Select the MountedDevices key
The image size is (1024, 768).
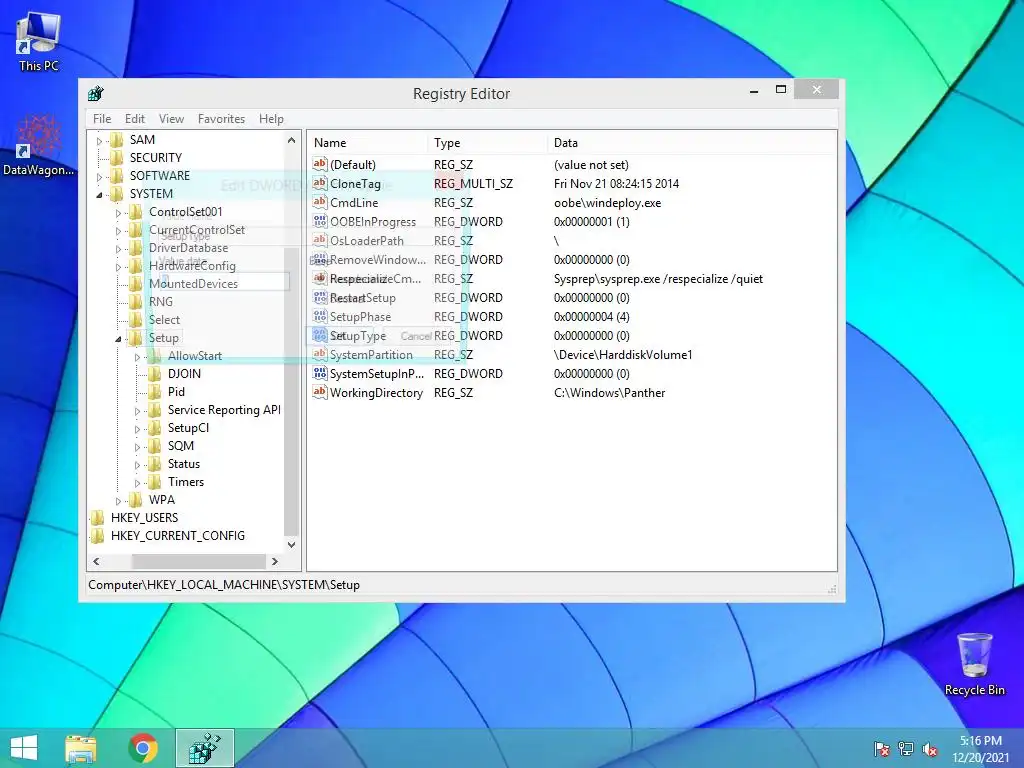pyautogui.click(x=193, y=283)
